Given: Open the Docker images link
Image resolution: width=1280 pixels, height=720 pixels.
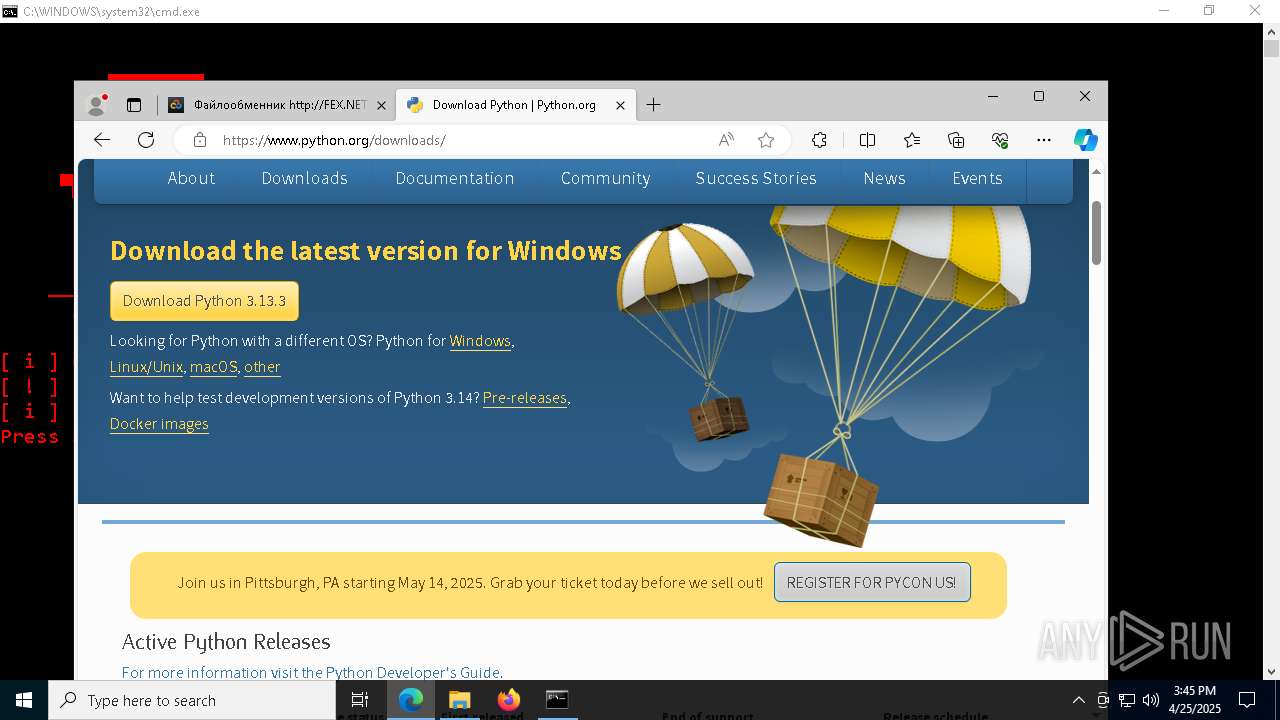Looking at the screenshot, I should (x=159, y=424).
